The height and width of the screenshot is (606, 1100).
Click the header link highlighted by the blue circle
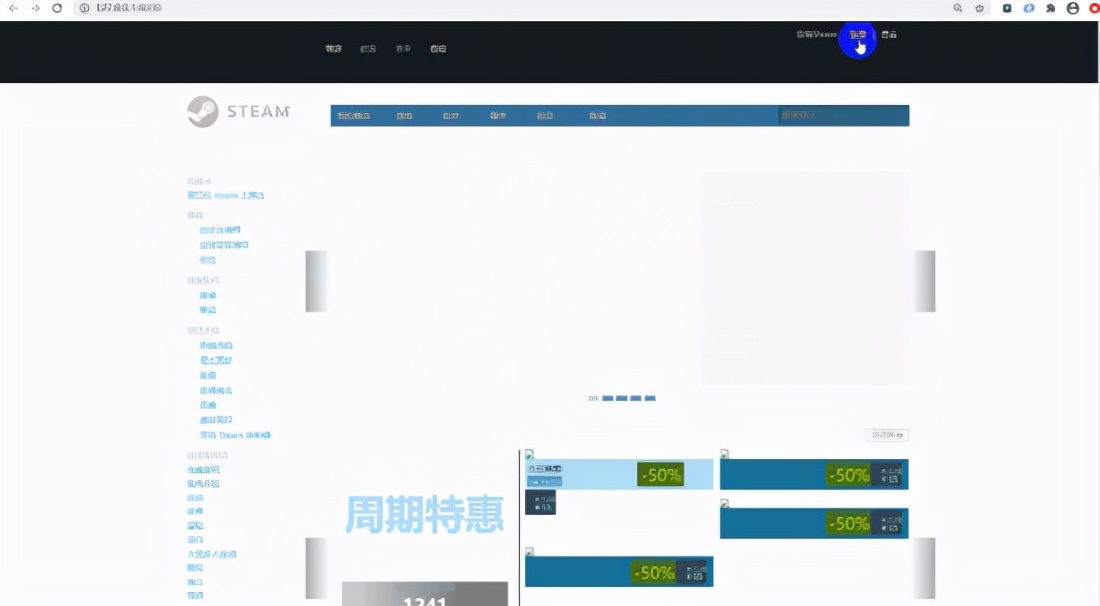click(857, 34)
